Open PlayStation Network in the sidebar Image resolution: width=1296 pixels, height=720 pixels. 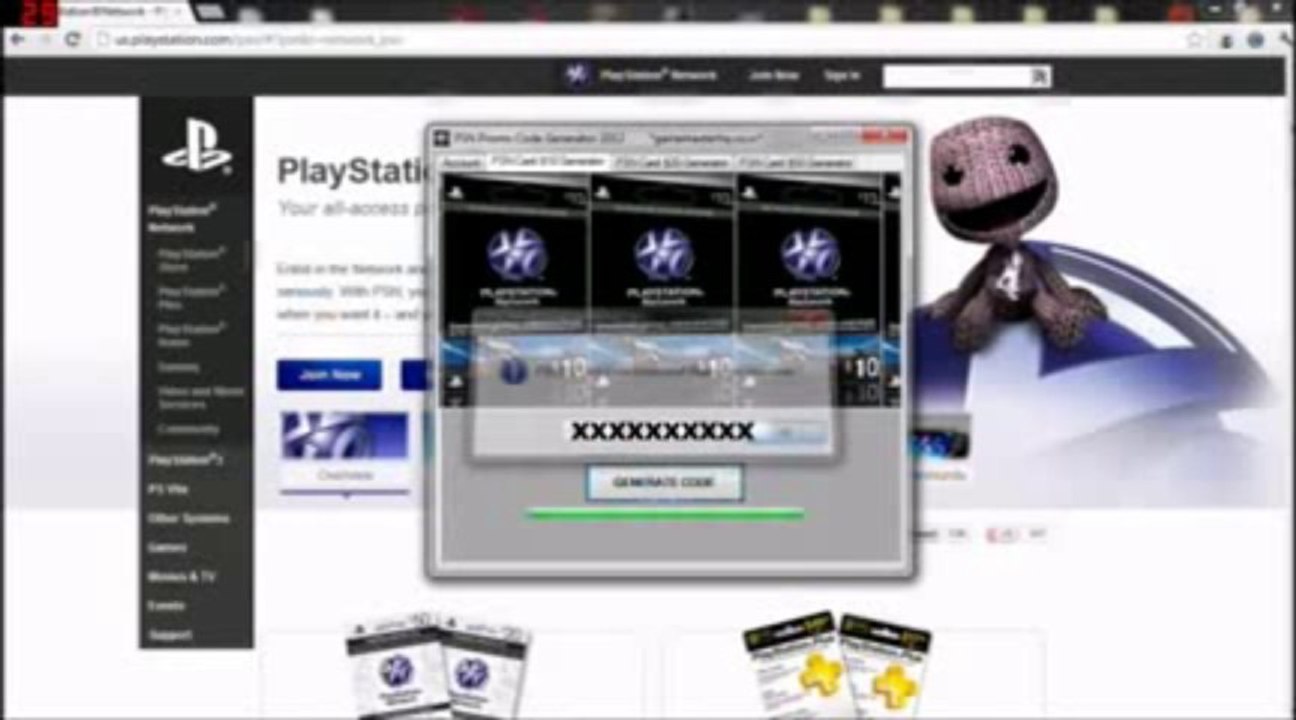click(182, 219)
